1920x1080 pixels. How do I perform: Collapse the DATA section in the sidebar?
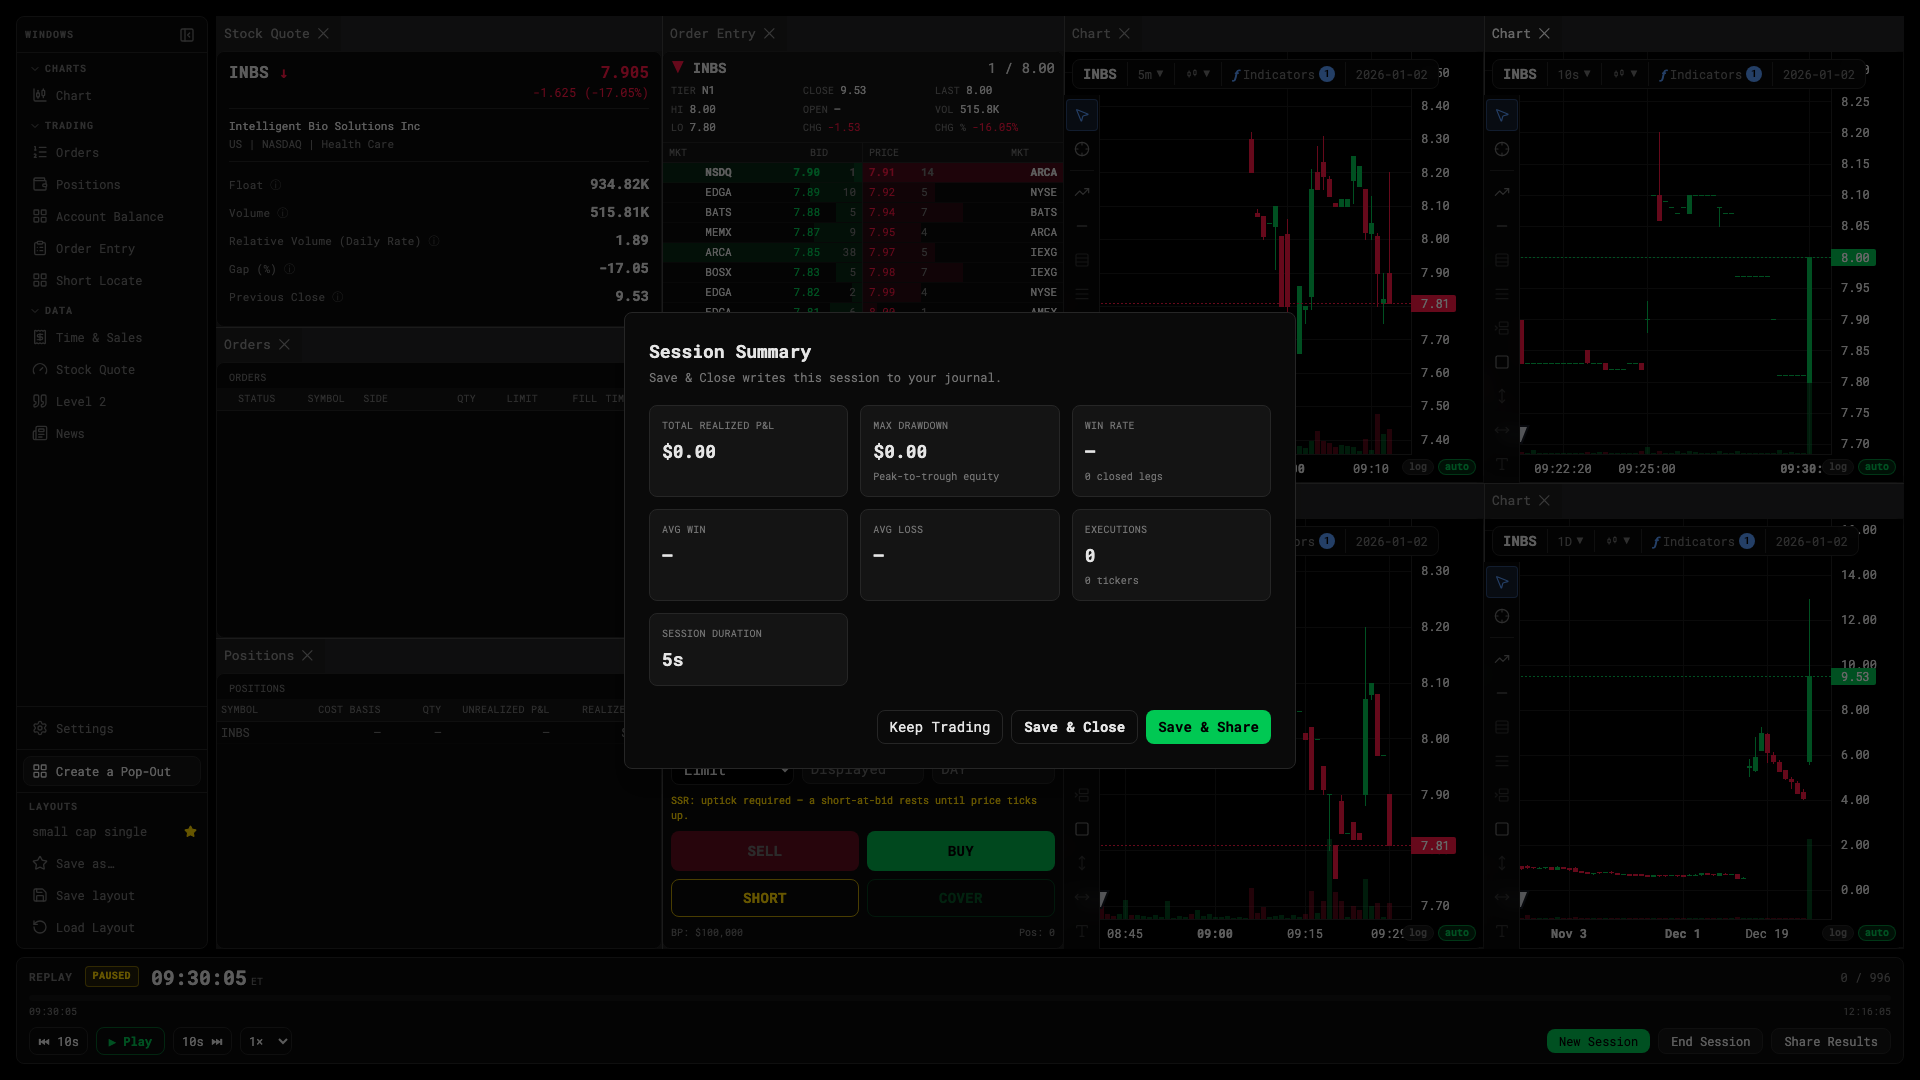pos(51,311)
